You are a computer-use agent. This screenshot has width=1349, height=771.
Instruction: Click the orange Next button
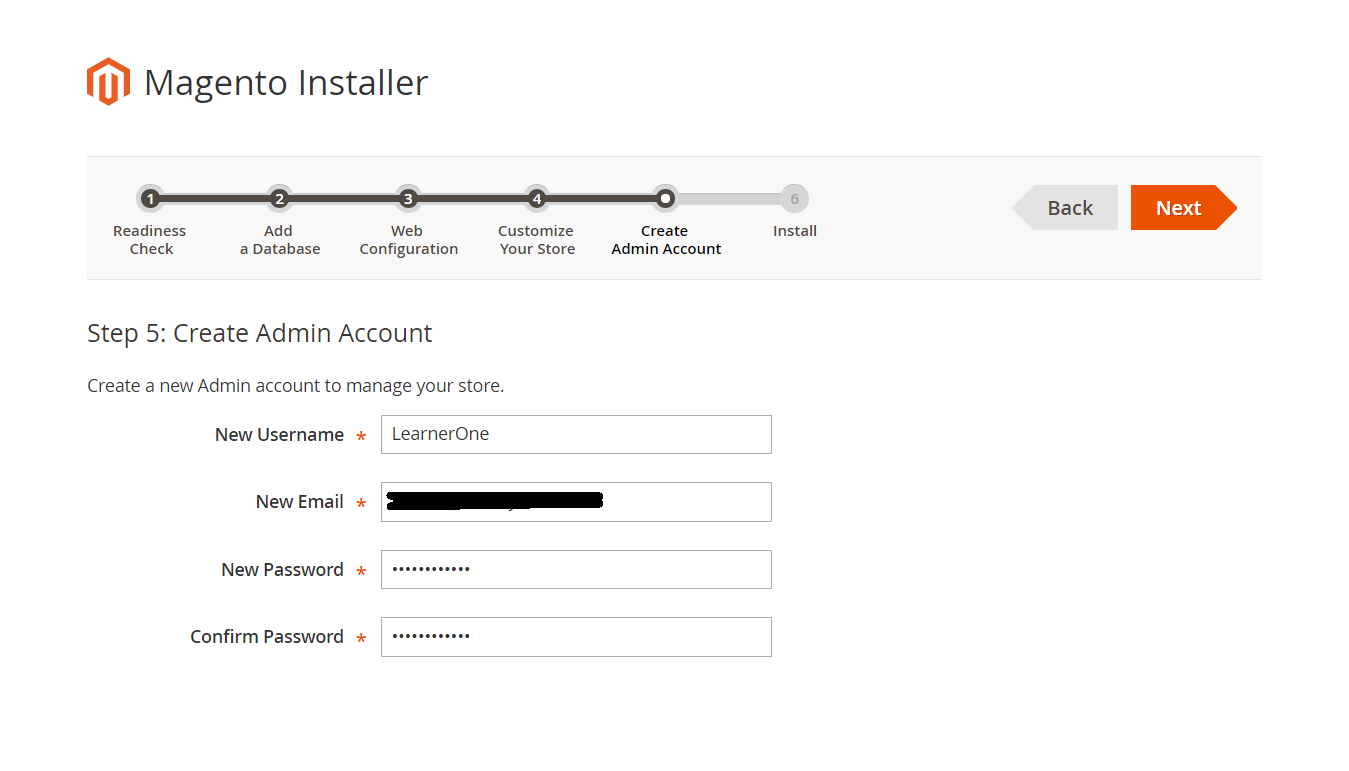click(1184, 208)
